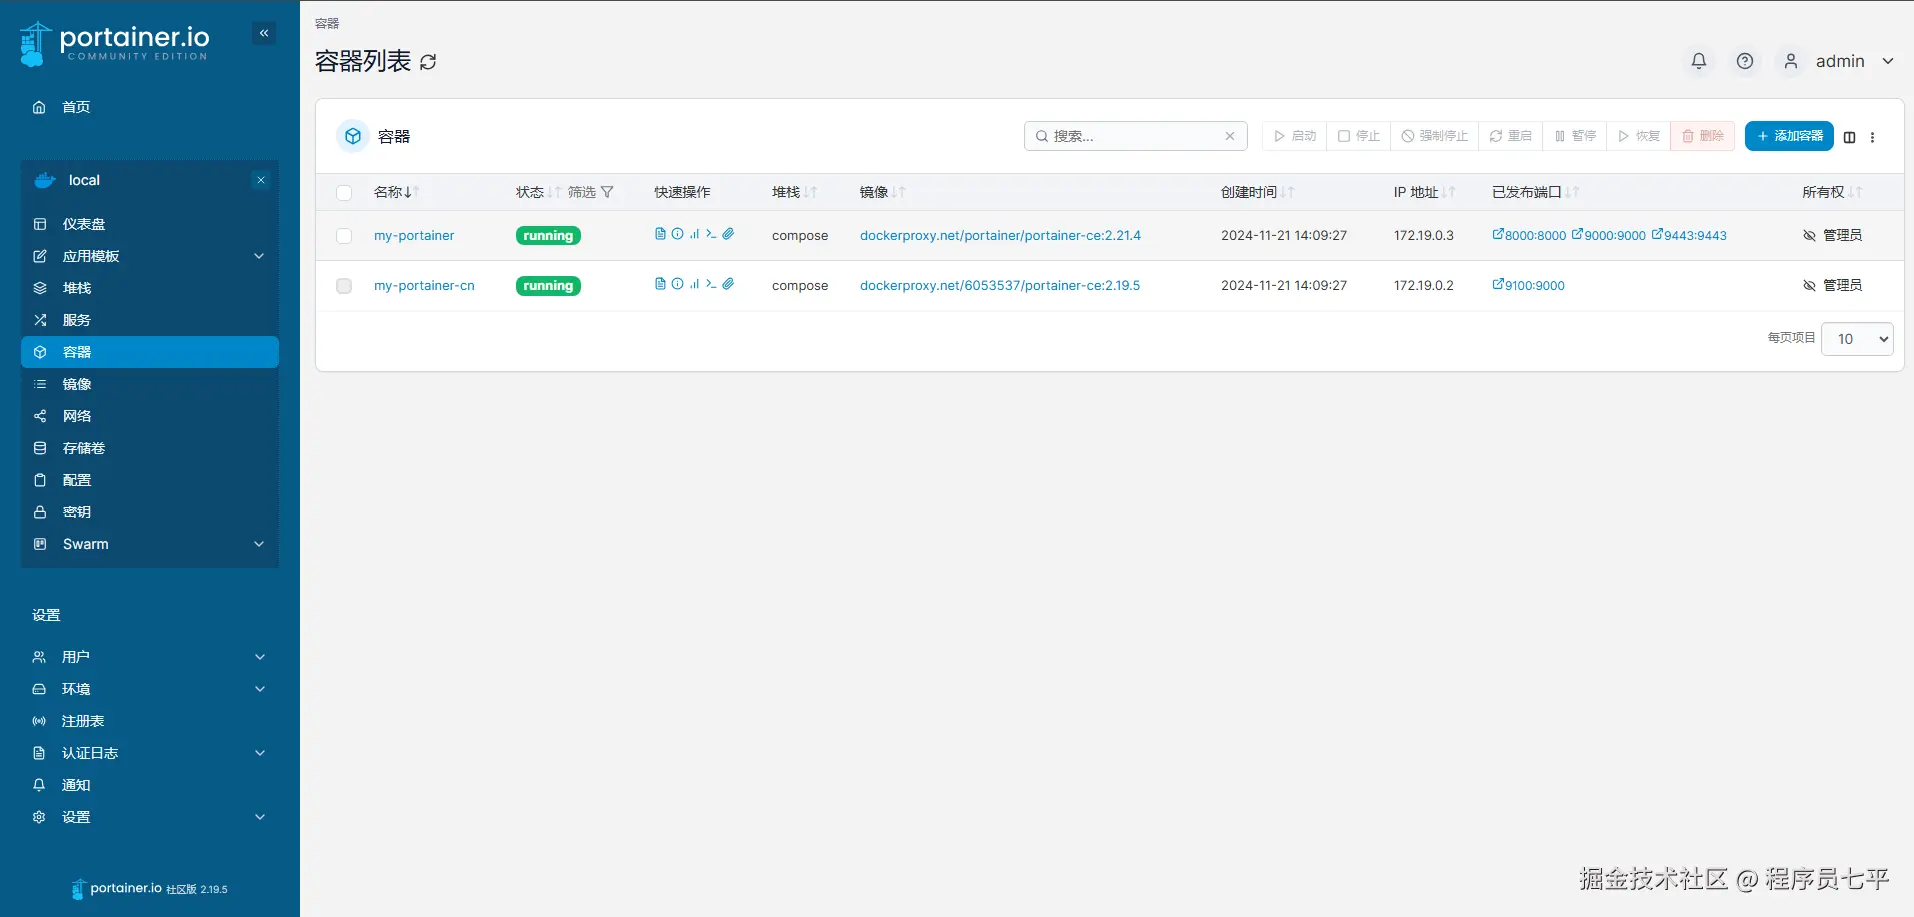This screenshot has height=917, width=1914.
Task: Clear the search box with the X icon
Action: (x=1230, y=136)
